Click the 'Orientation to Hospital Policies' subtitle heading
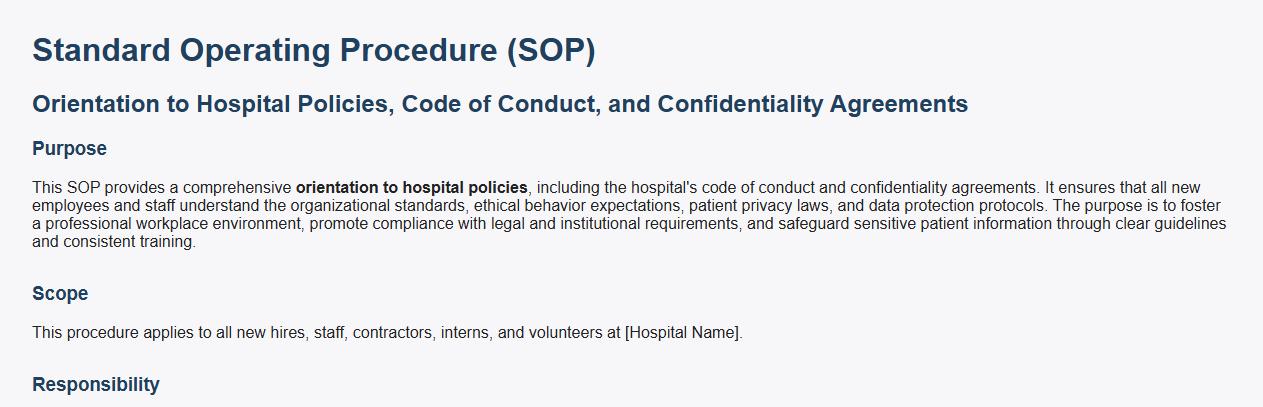The width and height of the screenshot is (1263, 407). point(499,104)
